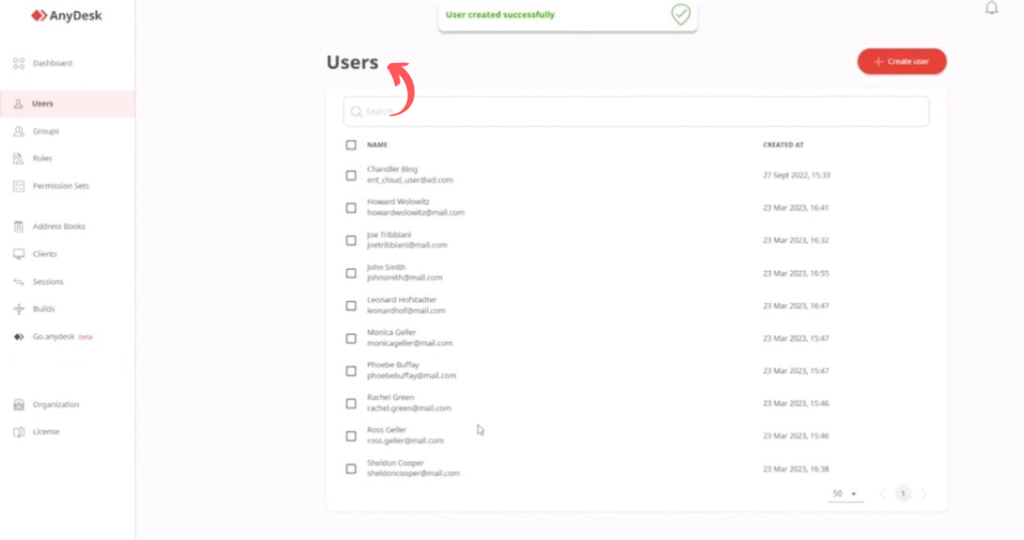This screenshot has height=540, width=1024.
Task: Check the Leonard Hofstadter row checkbox
Action: coord(351,306)
